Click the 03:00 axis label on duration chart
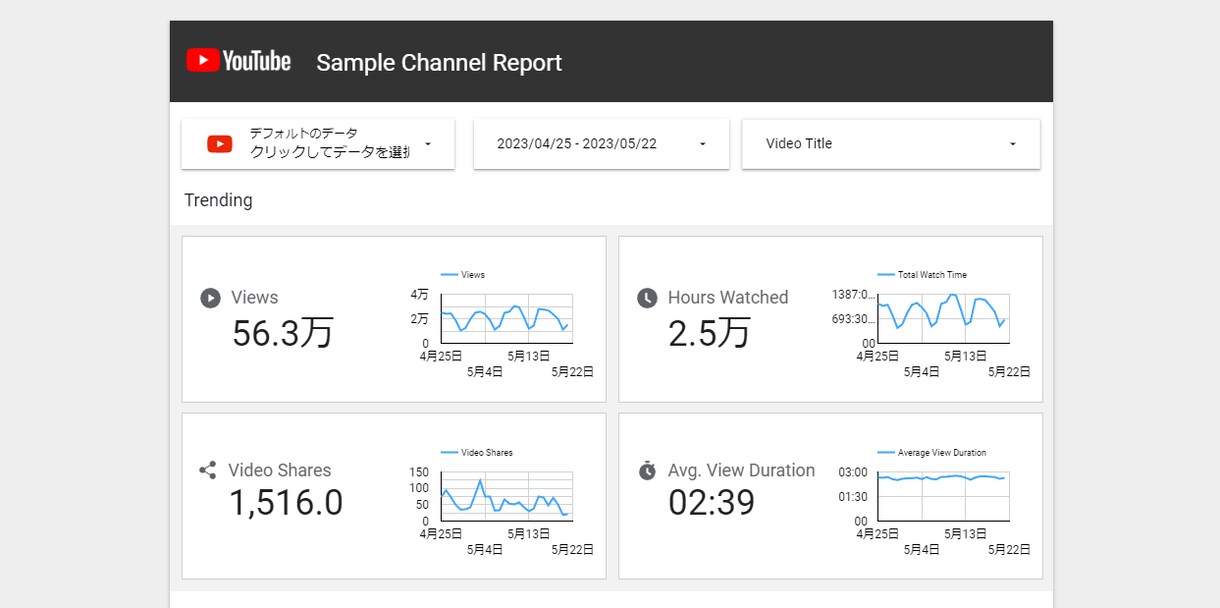Viewport: 1220px width, 608px height. pyautogui.click(x=853, y=472)
